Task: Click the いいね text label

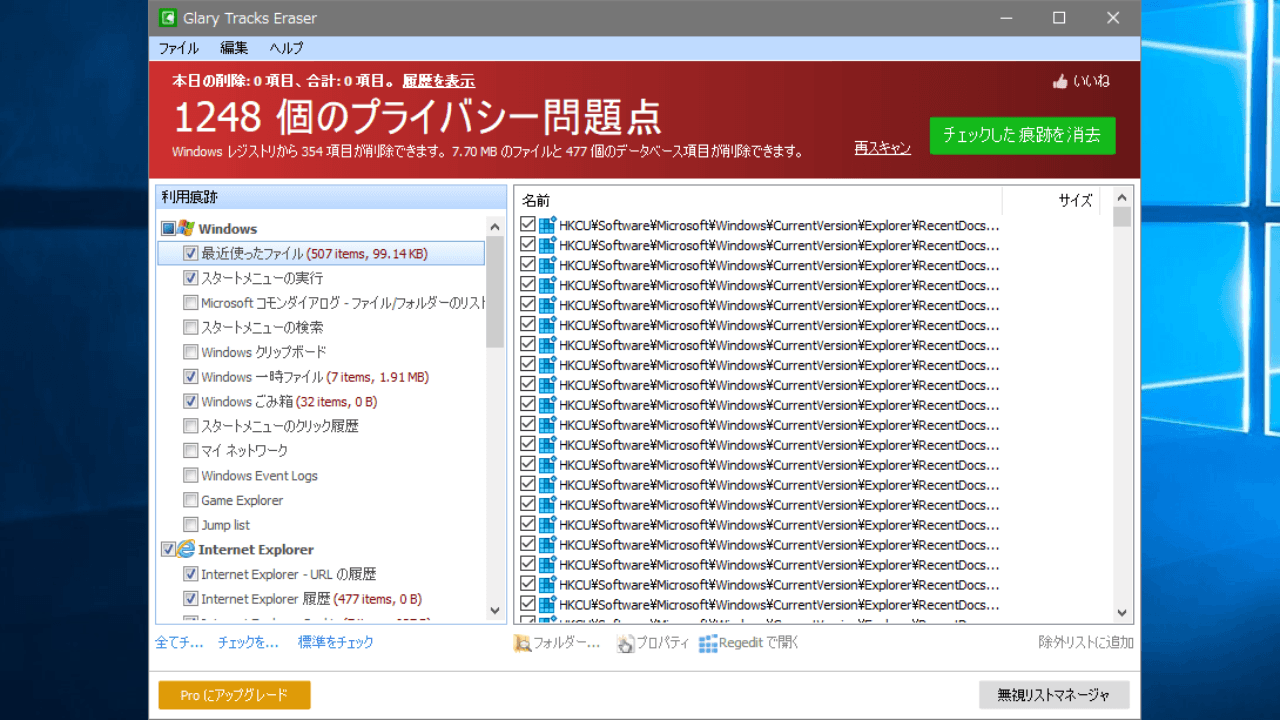Action: point(1091,81)
